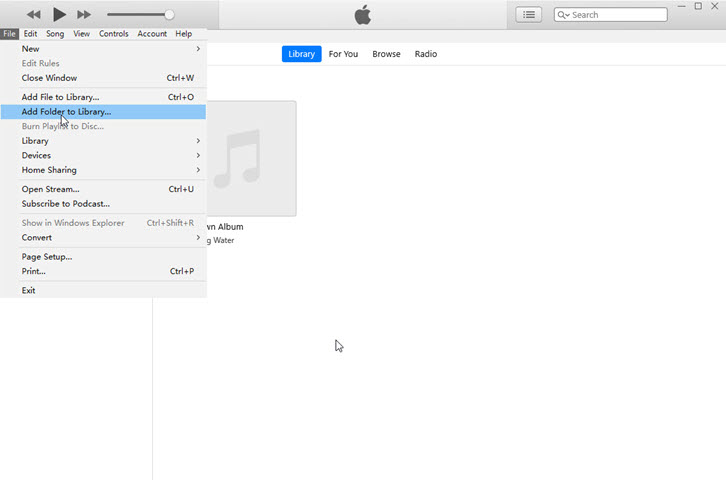Switch to the Library tab
The height and width of the screenshot is (480, 726).
(x=301, y=54)
